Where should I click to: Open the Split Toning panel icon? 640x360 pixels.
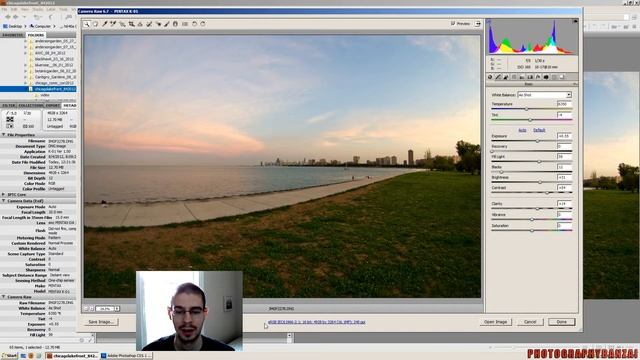click(x=522, y=77)
